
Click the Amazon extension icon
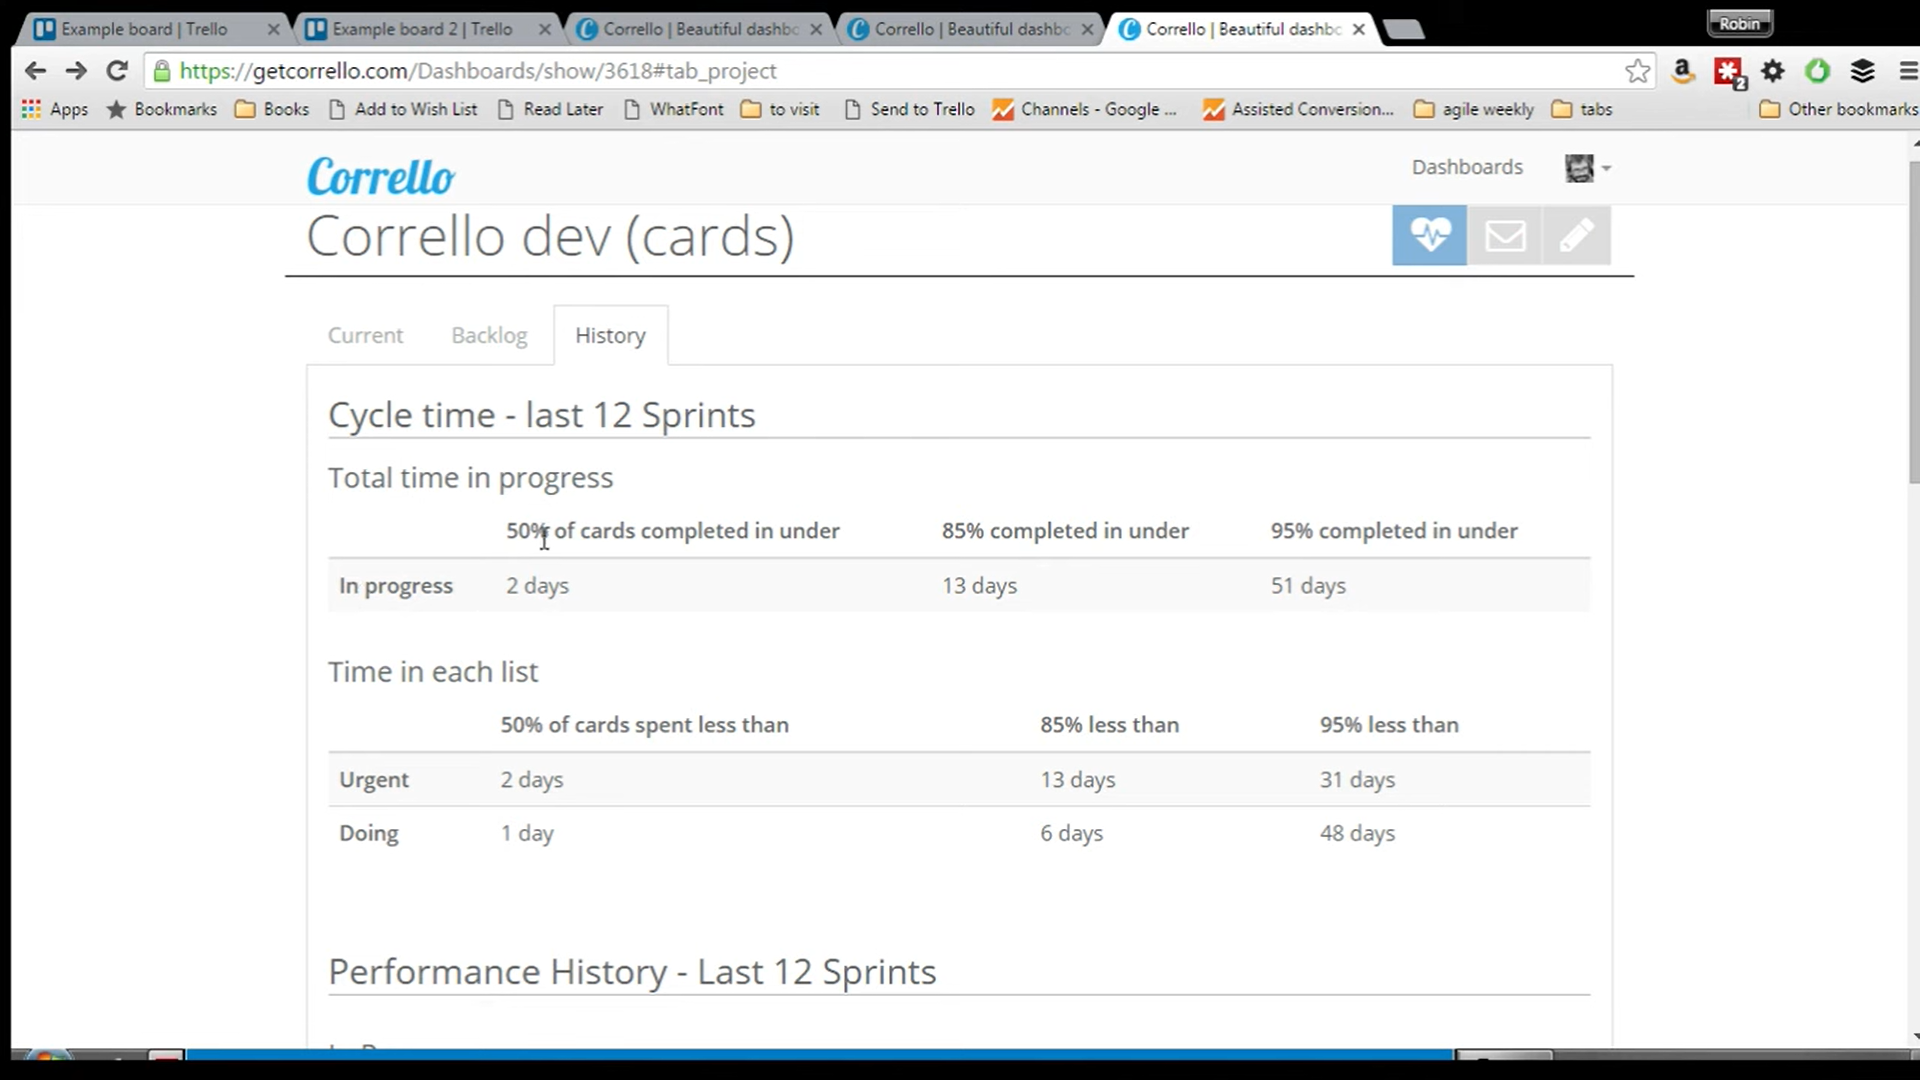tap(1683, 71)
